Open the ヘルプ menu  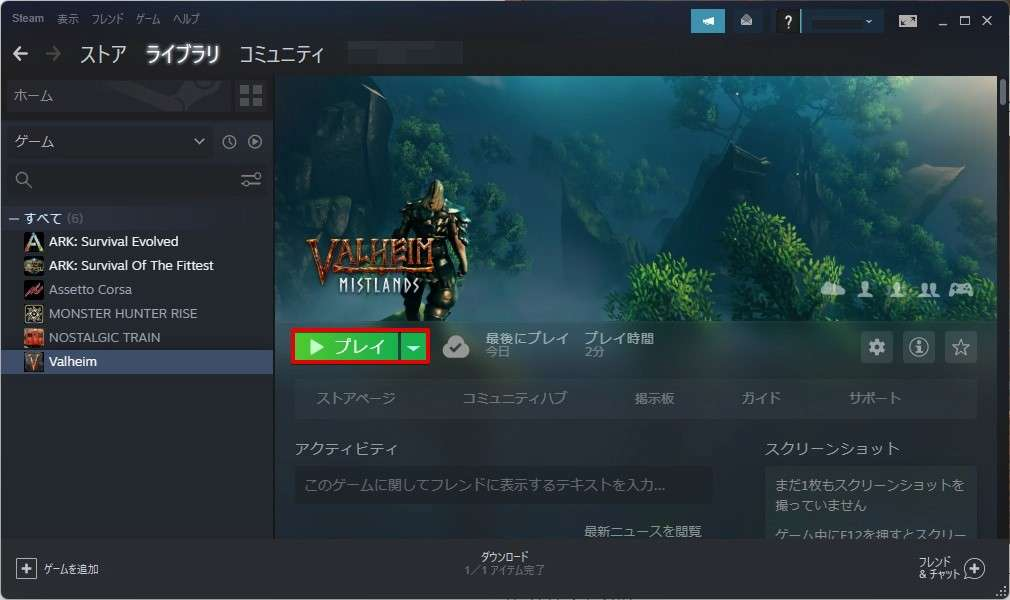tap(186, 19)
